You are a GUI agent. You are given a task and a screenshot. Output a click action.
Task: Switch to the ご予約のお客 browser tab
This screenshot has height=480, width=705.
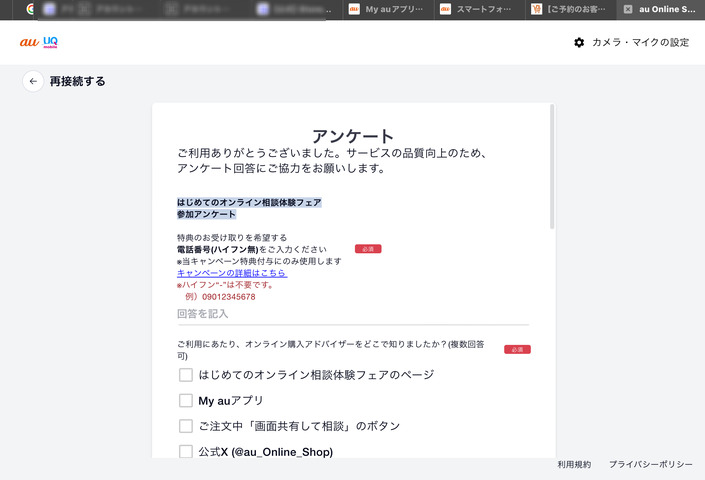pyautogui.click(x=570, y=9)
